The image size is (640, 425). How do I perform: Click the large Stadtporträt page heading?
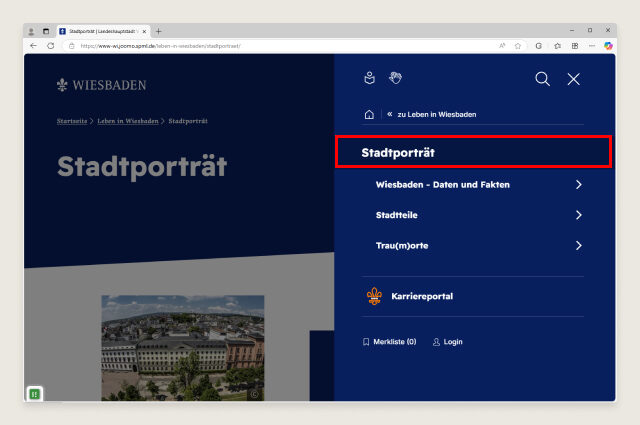tap(142, 166)
